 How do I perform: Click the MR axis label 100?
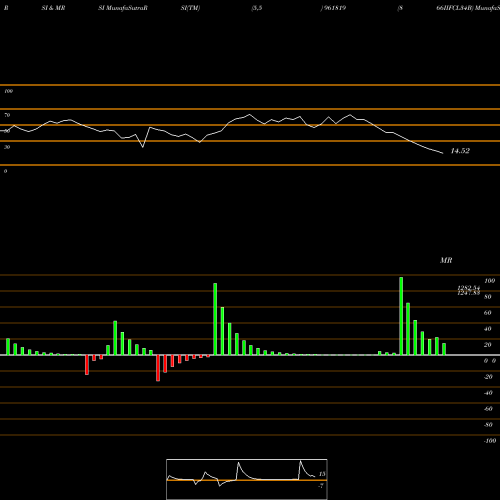pos(489,281)
